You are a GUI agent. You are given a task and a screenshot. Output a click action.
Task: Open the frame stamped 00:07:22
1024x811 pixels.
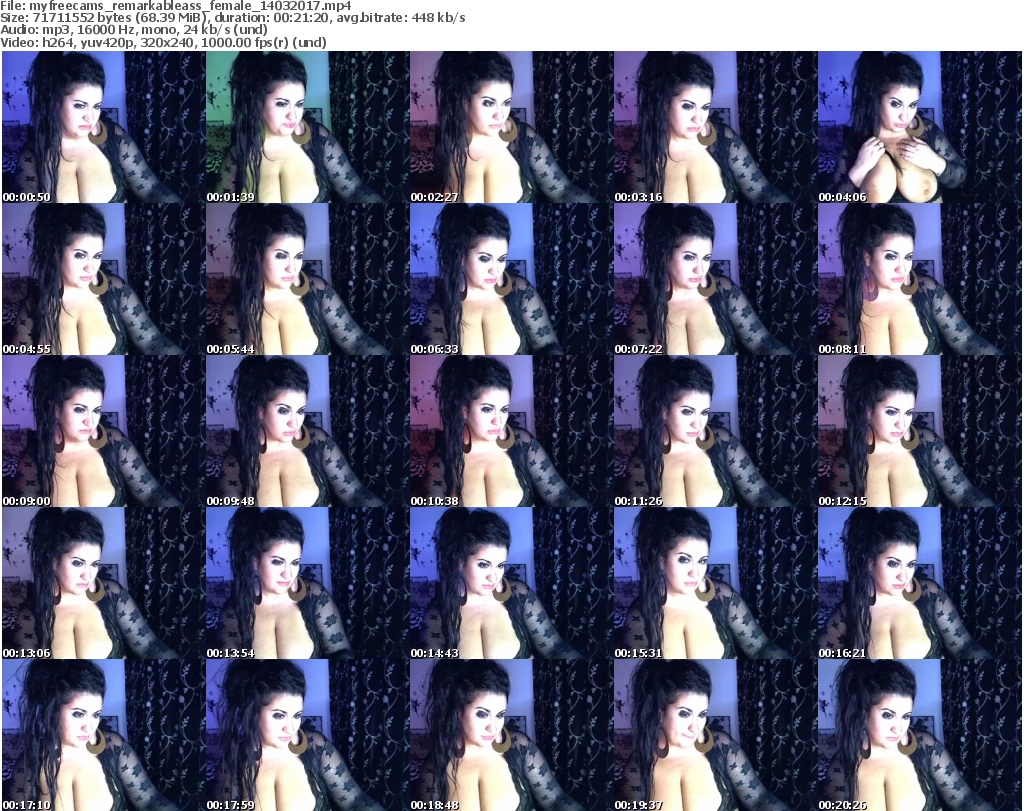pos(715,279)
